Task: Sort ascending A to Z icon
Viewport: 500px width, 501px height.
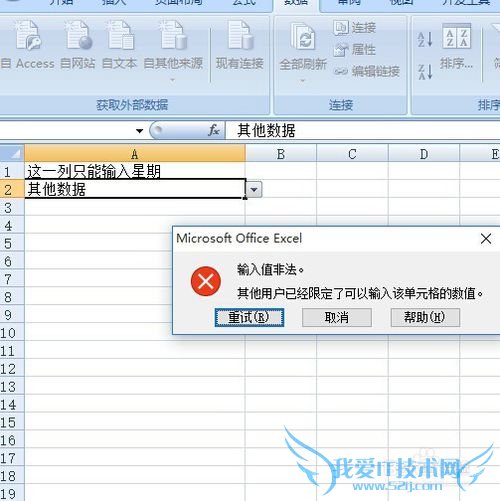Action: [425, 39]
